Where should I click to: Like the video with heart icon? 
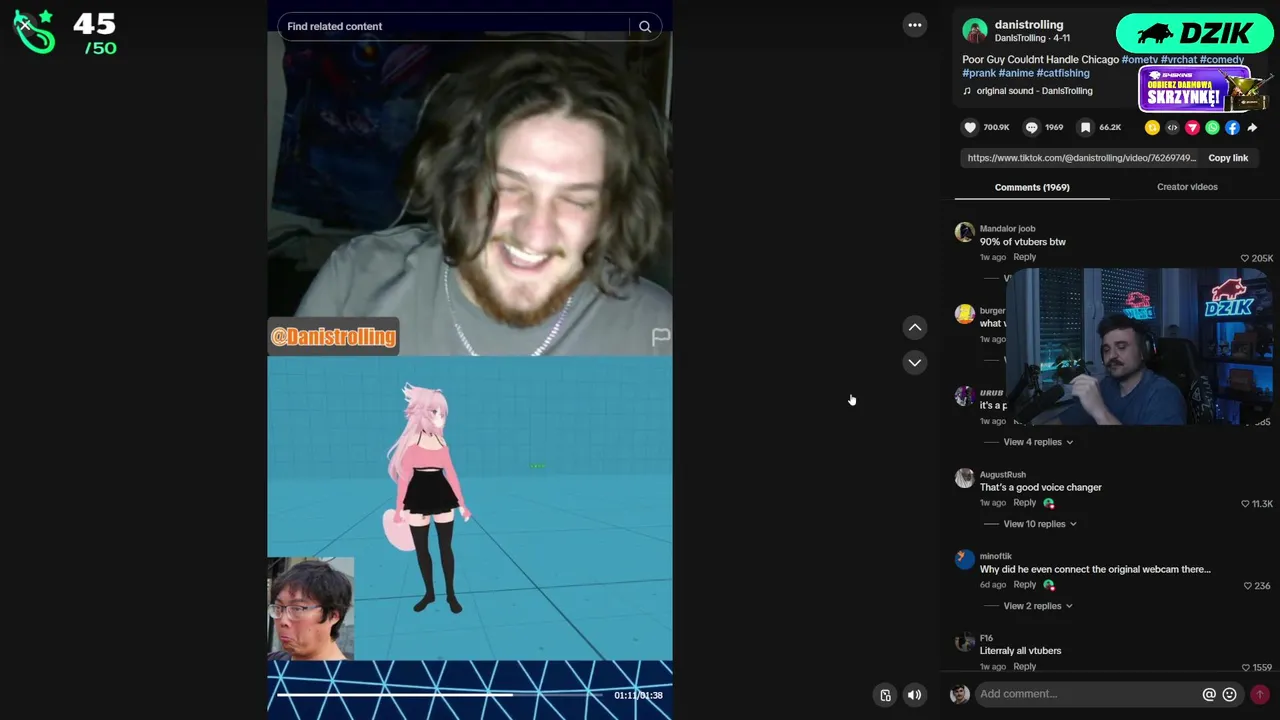[x=970, y=127]
